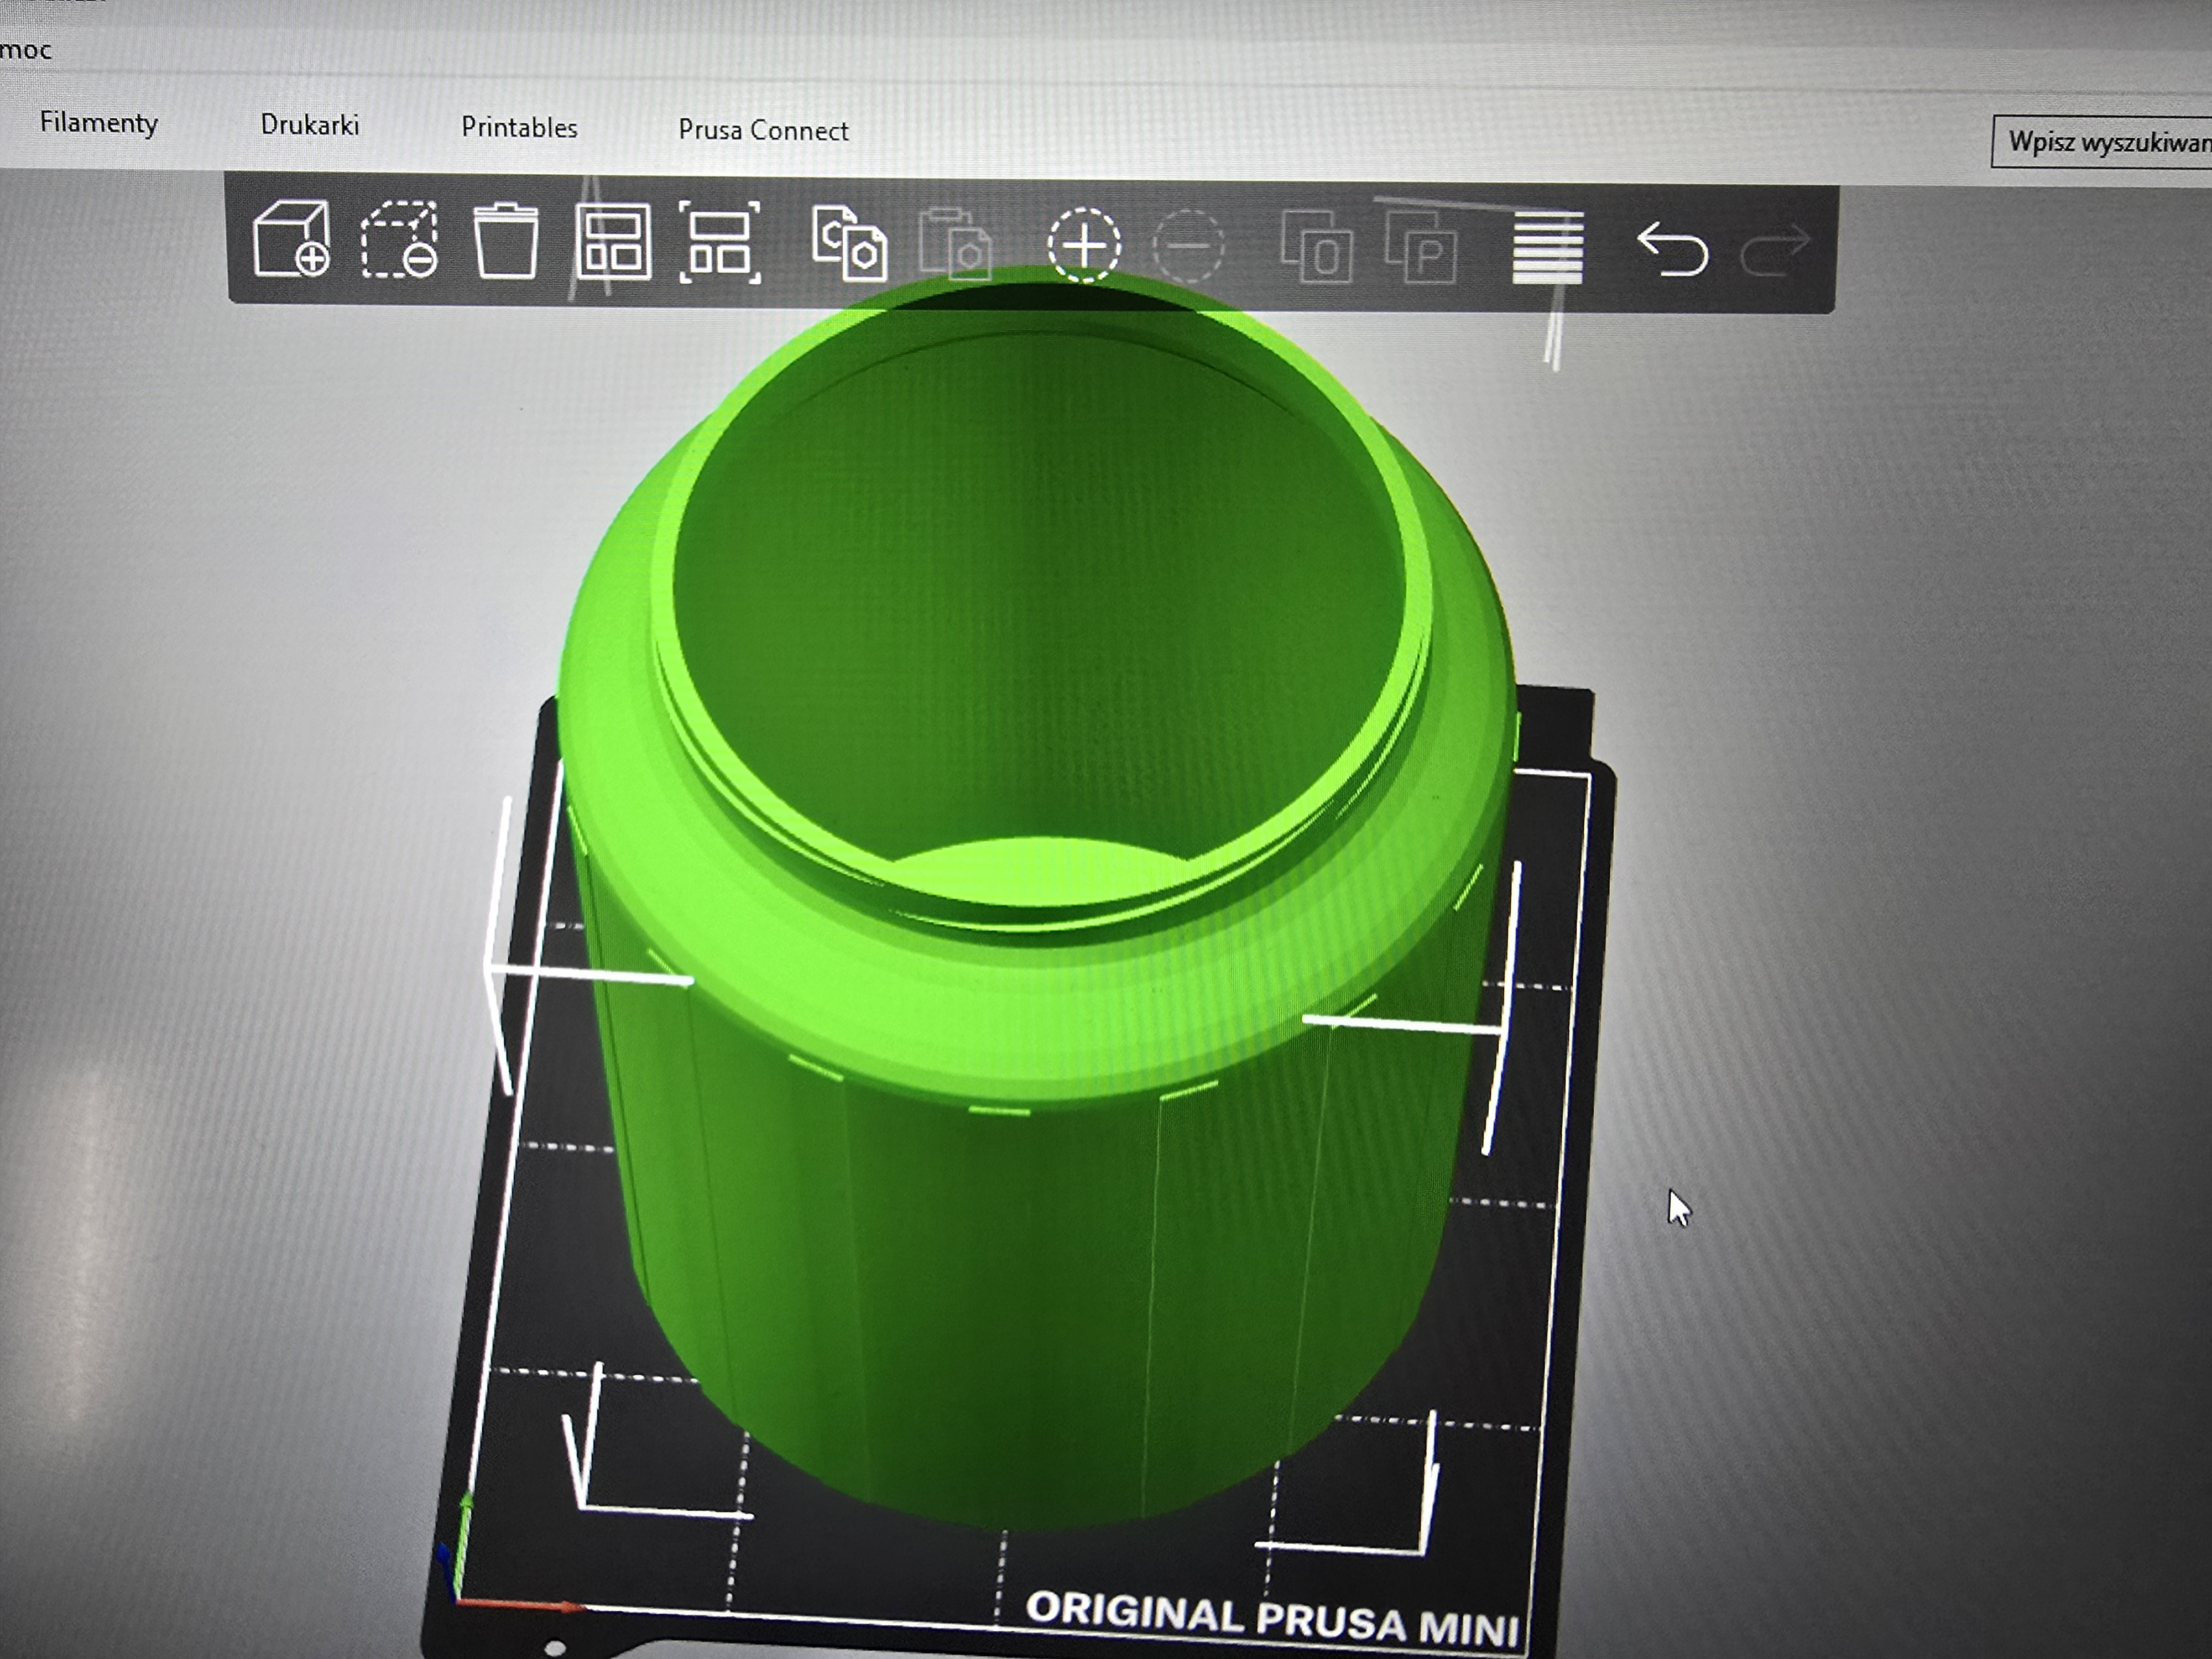Image resolution: width=2212 pixels, height=1659 pixels.
Task: Open the Filamenty tab
Action: coord(99,123)
